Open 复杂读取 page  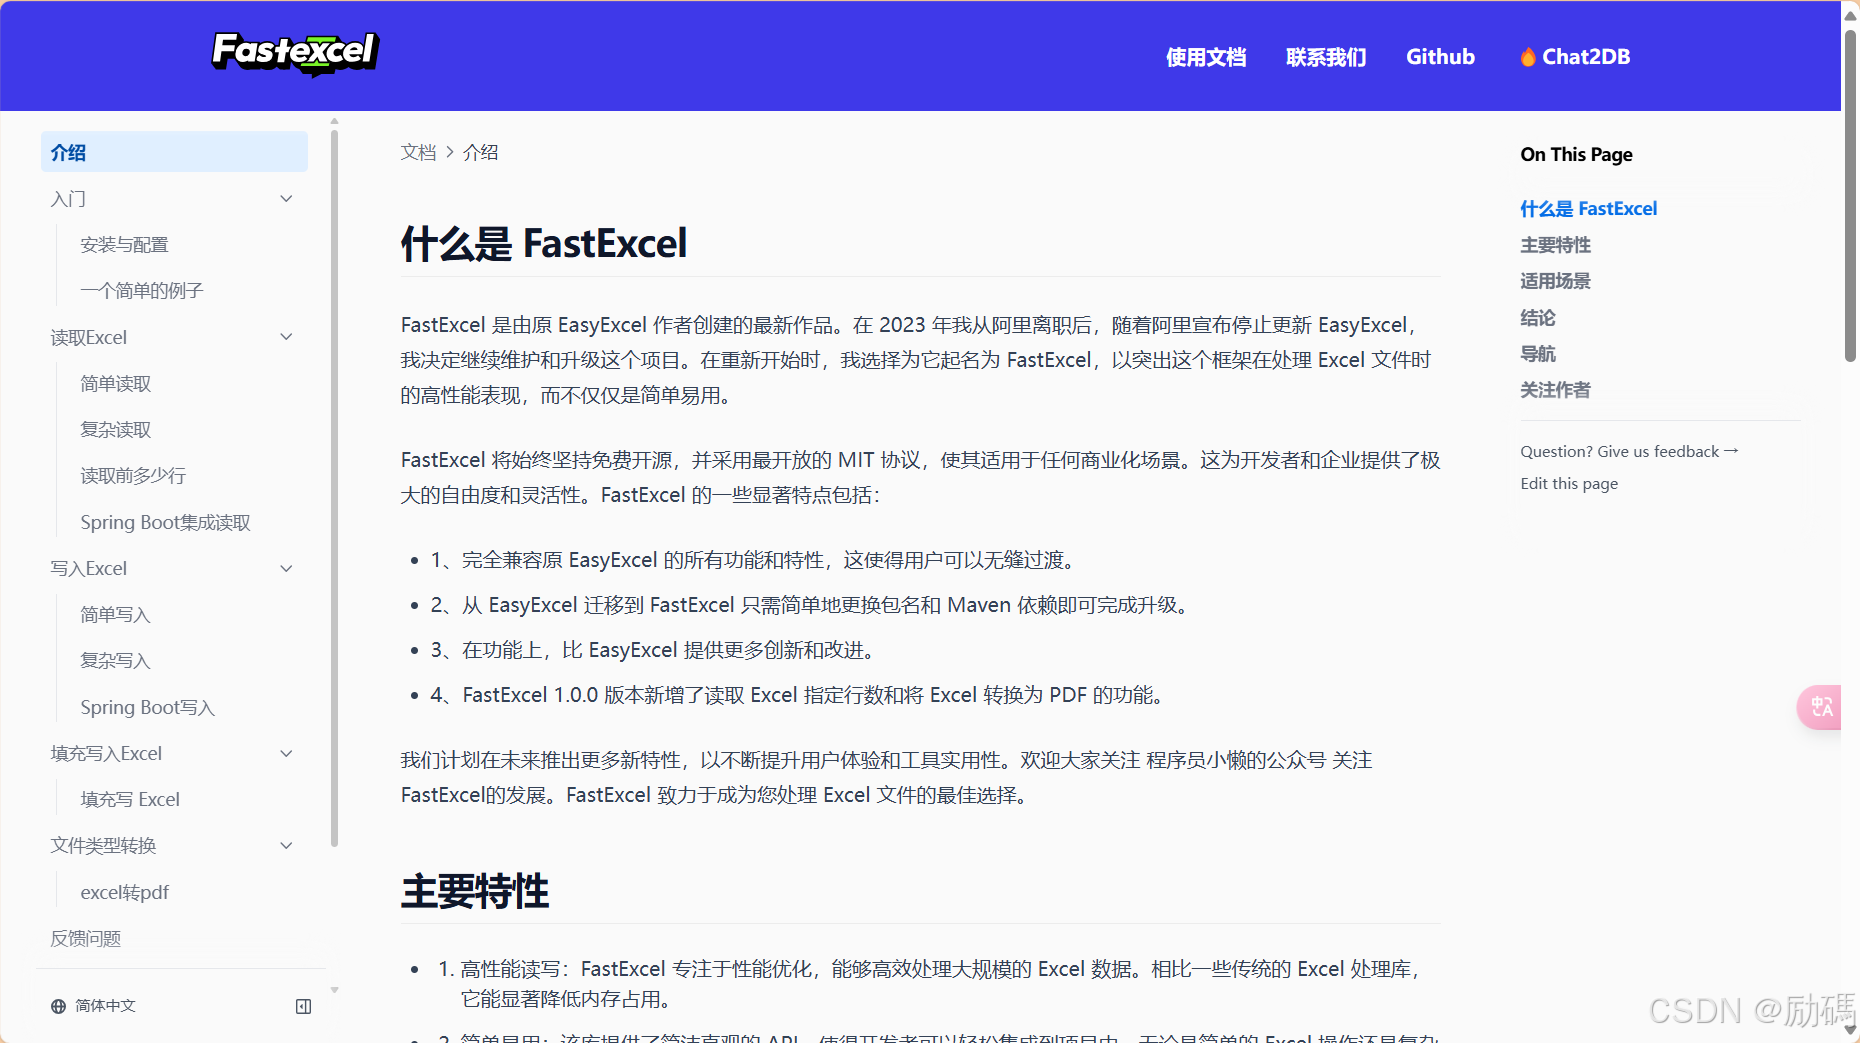[x=115, y=430]
